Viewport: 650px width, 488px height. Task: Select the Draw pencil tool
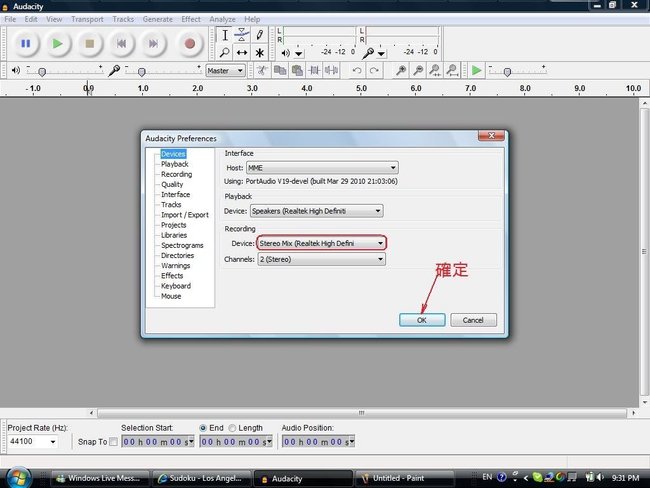[260, 35]
